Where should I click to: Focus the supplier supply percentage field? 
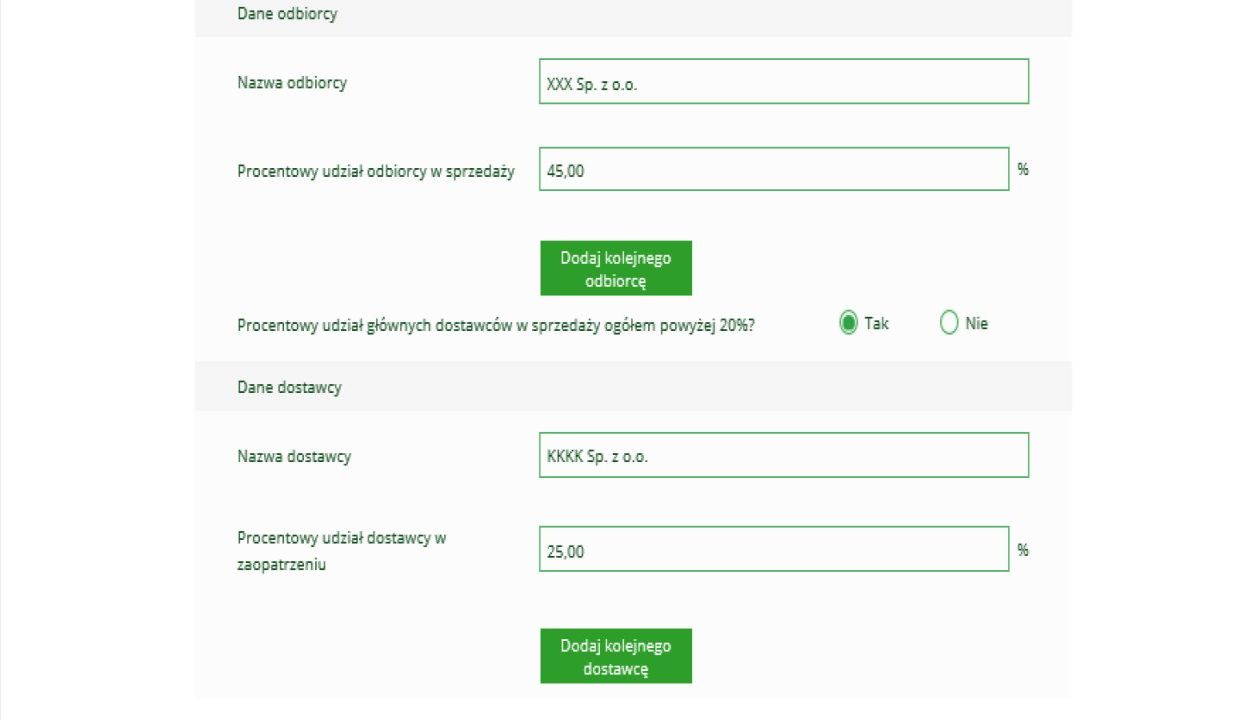tap(773, 550)
